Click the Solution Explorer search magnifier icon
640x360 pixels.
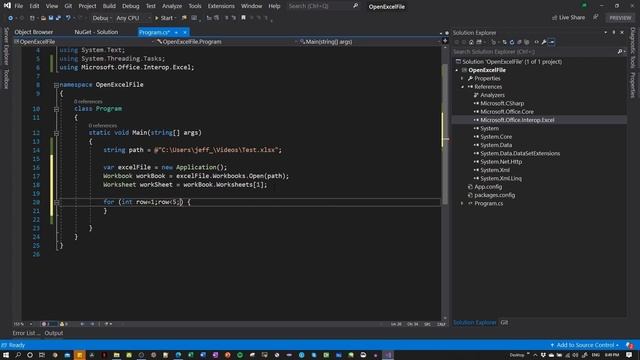coord(620,52)
